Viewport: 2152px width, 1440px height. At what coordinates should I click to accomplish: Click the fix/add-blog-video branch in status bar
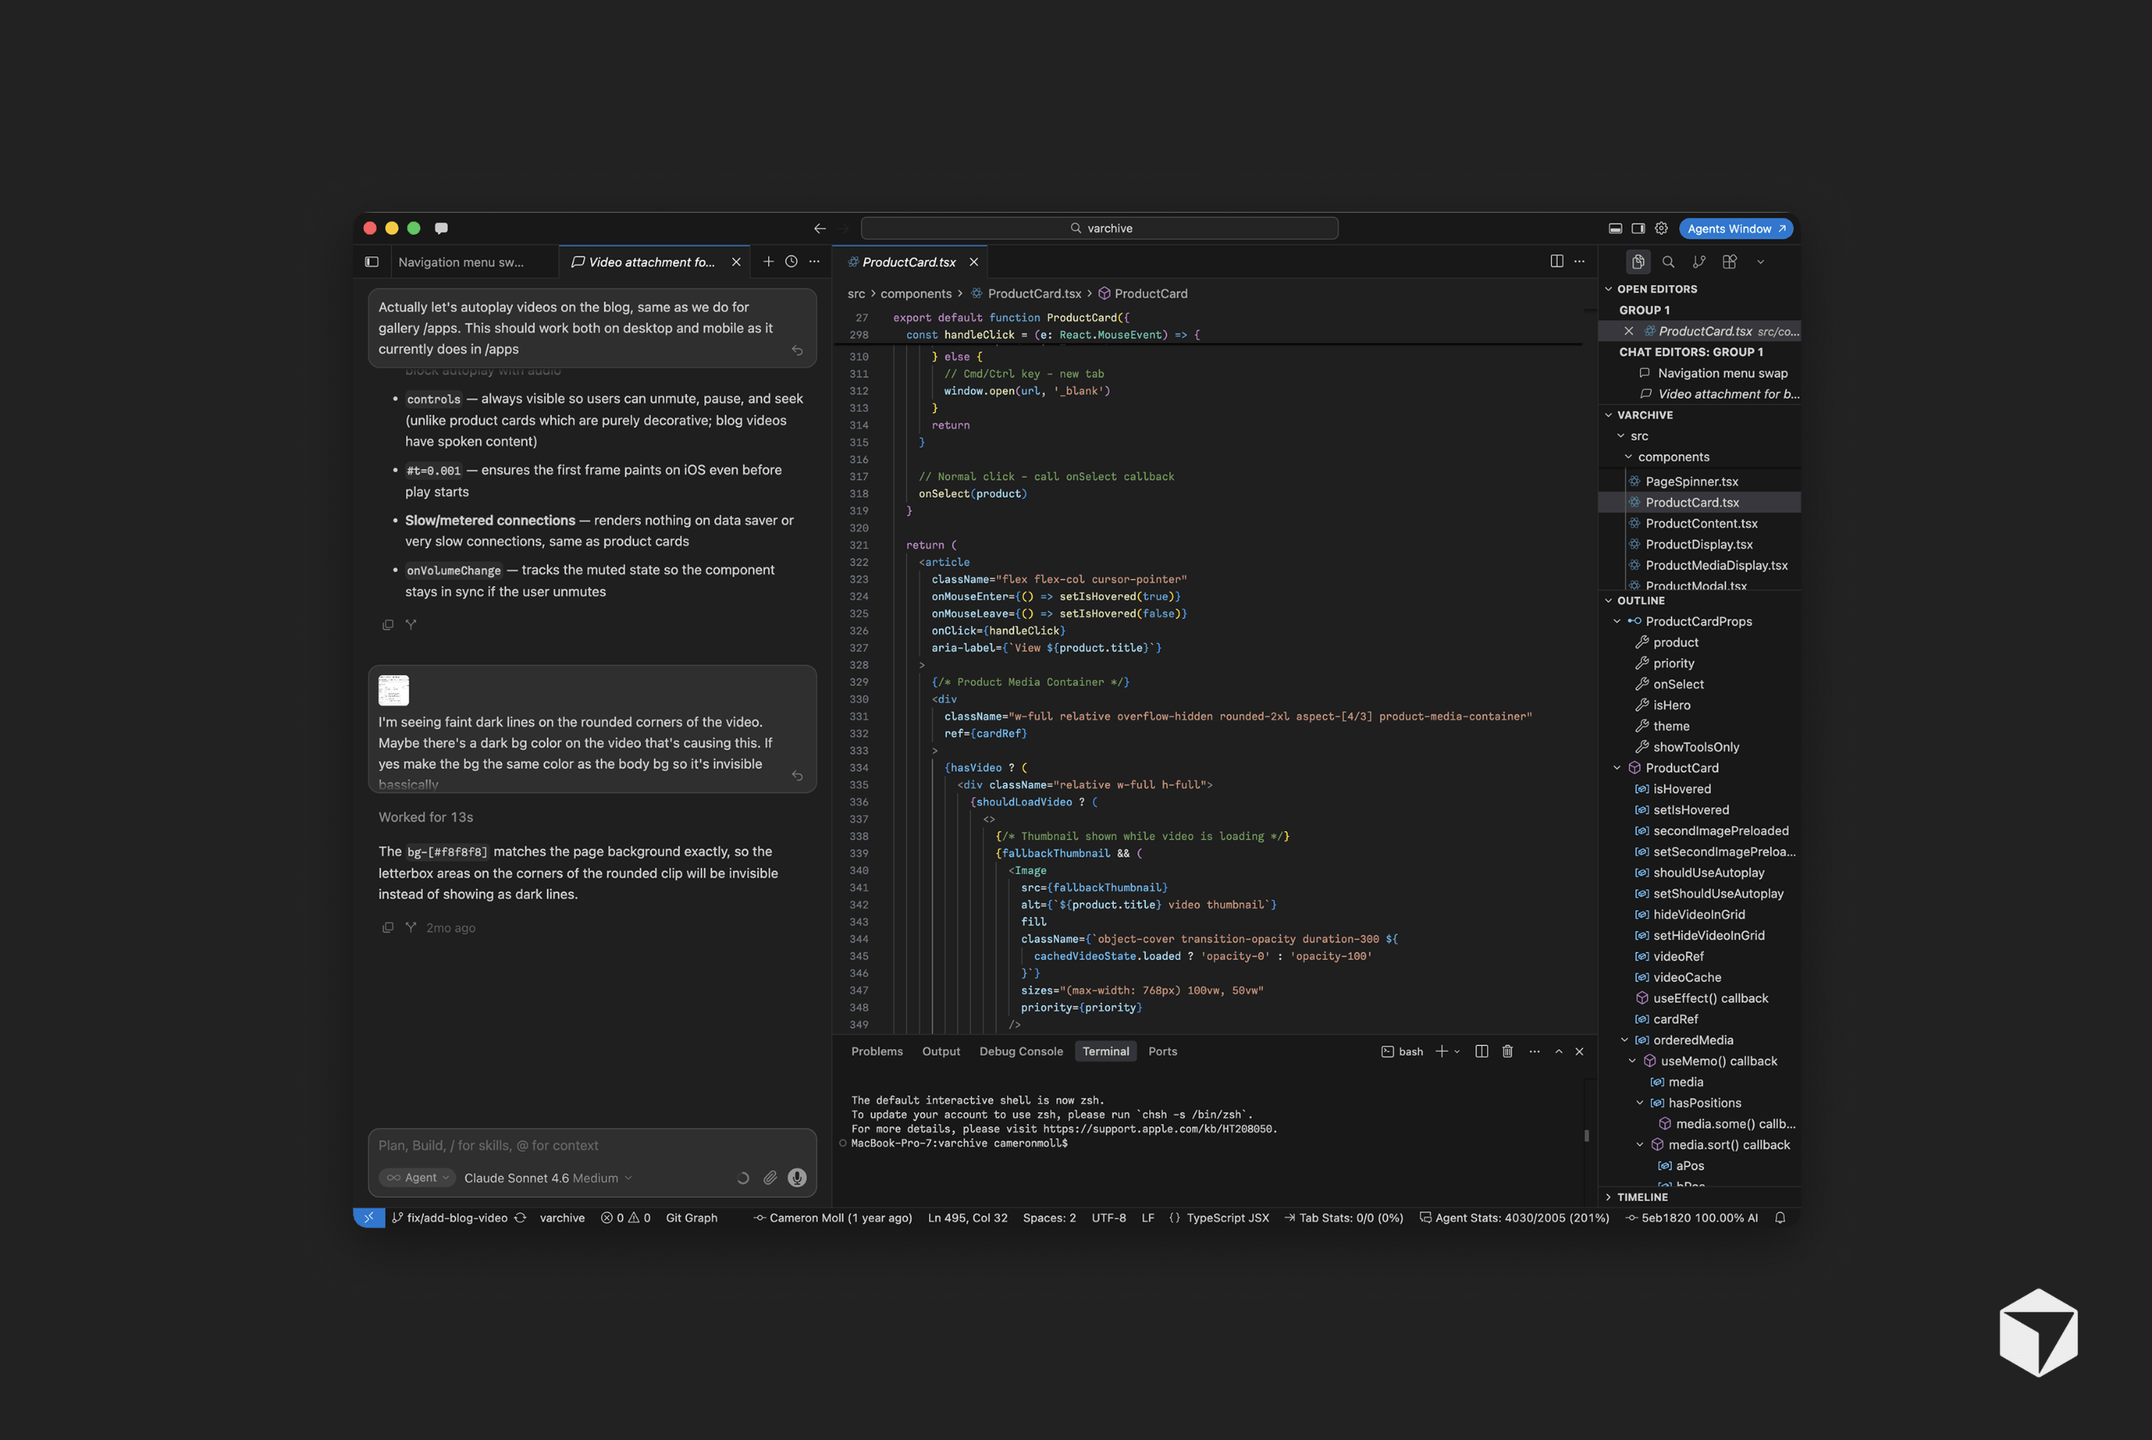(x=449, y=1218)
